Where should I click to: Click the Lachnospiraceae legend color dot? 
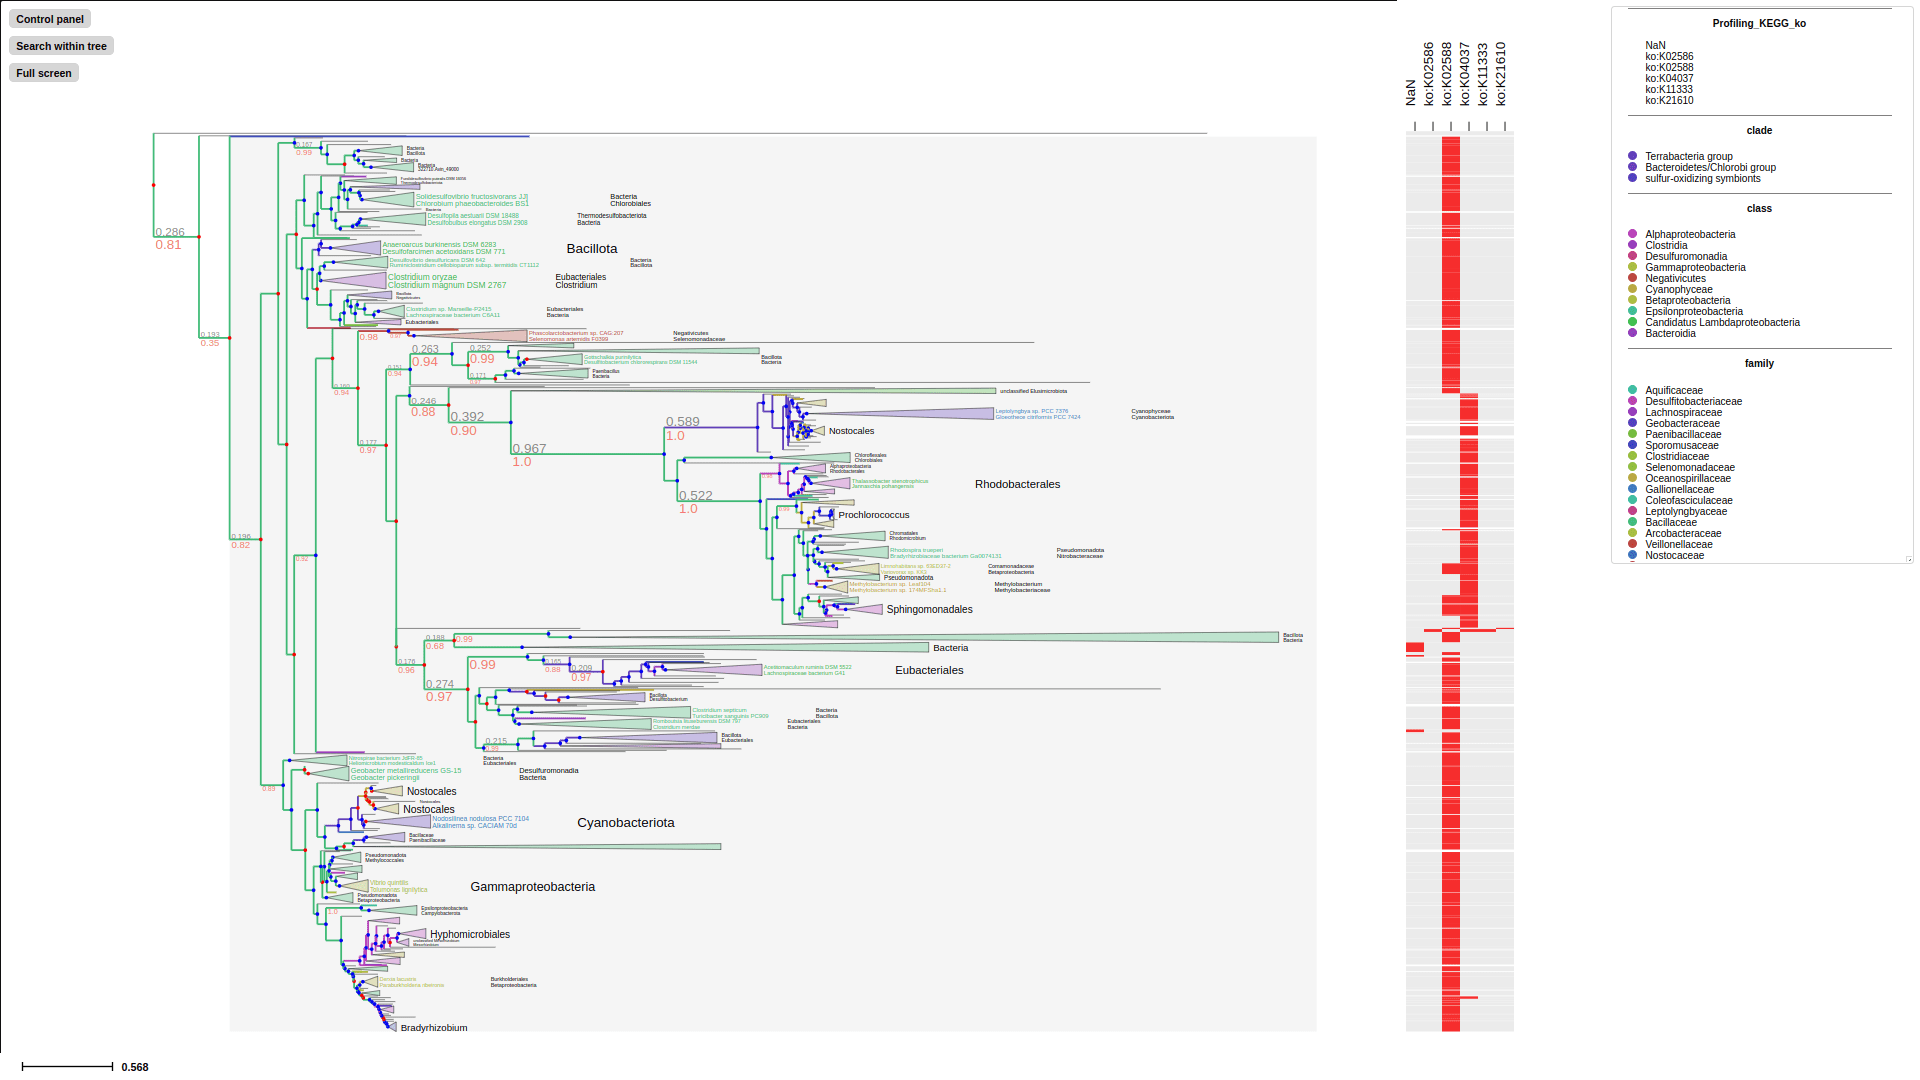click(x=1633, y=412)
